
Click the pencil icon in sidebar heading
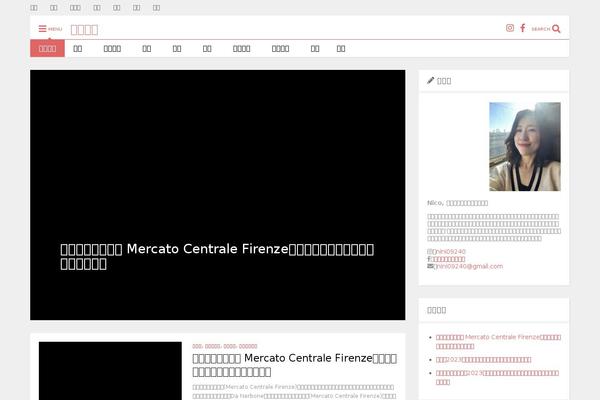[x=430, y=80]
